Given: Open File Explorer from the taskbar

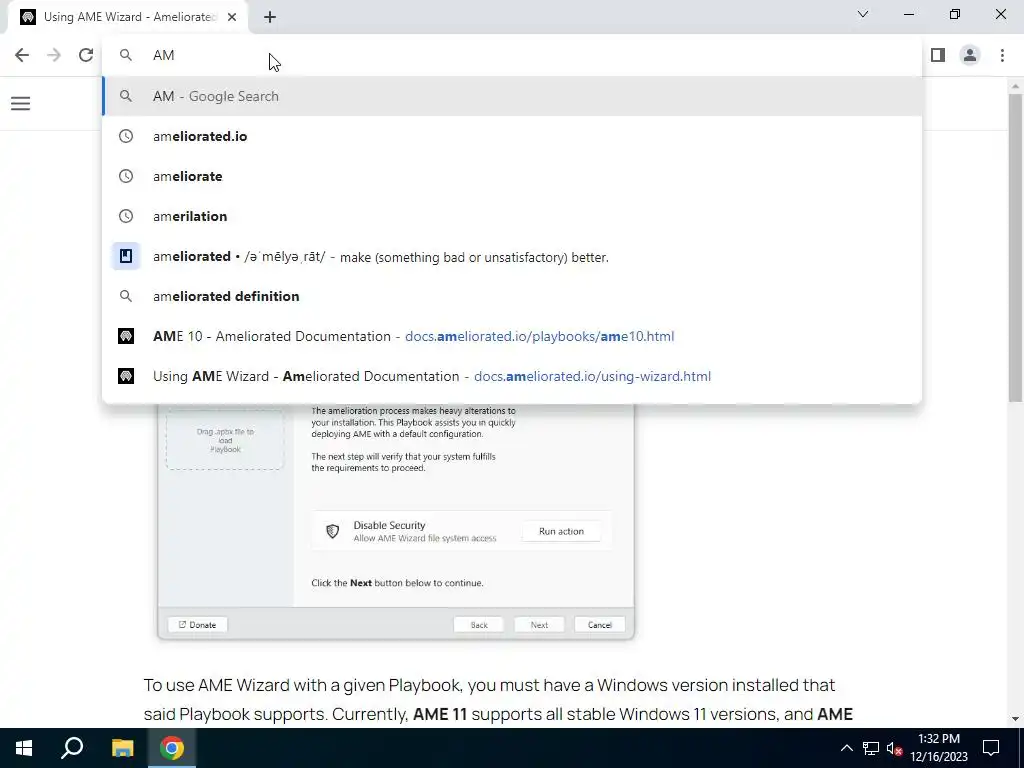Looking at the screenshot, I should coord(122,748).
